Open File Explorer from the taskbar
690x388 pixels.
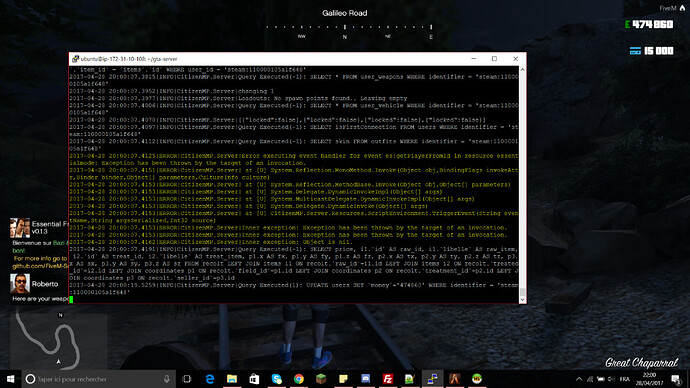click(232, 379)
